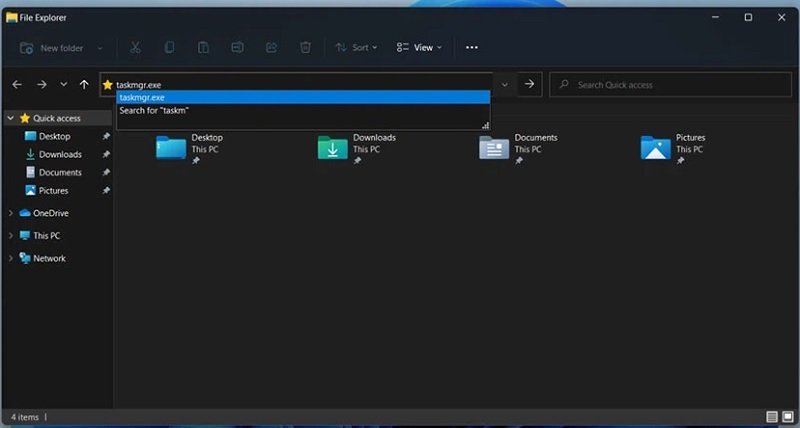Select OneDrive in the sidebar

pos(51,213)
